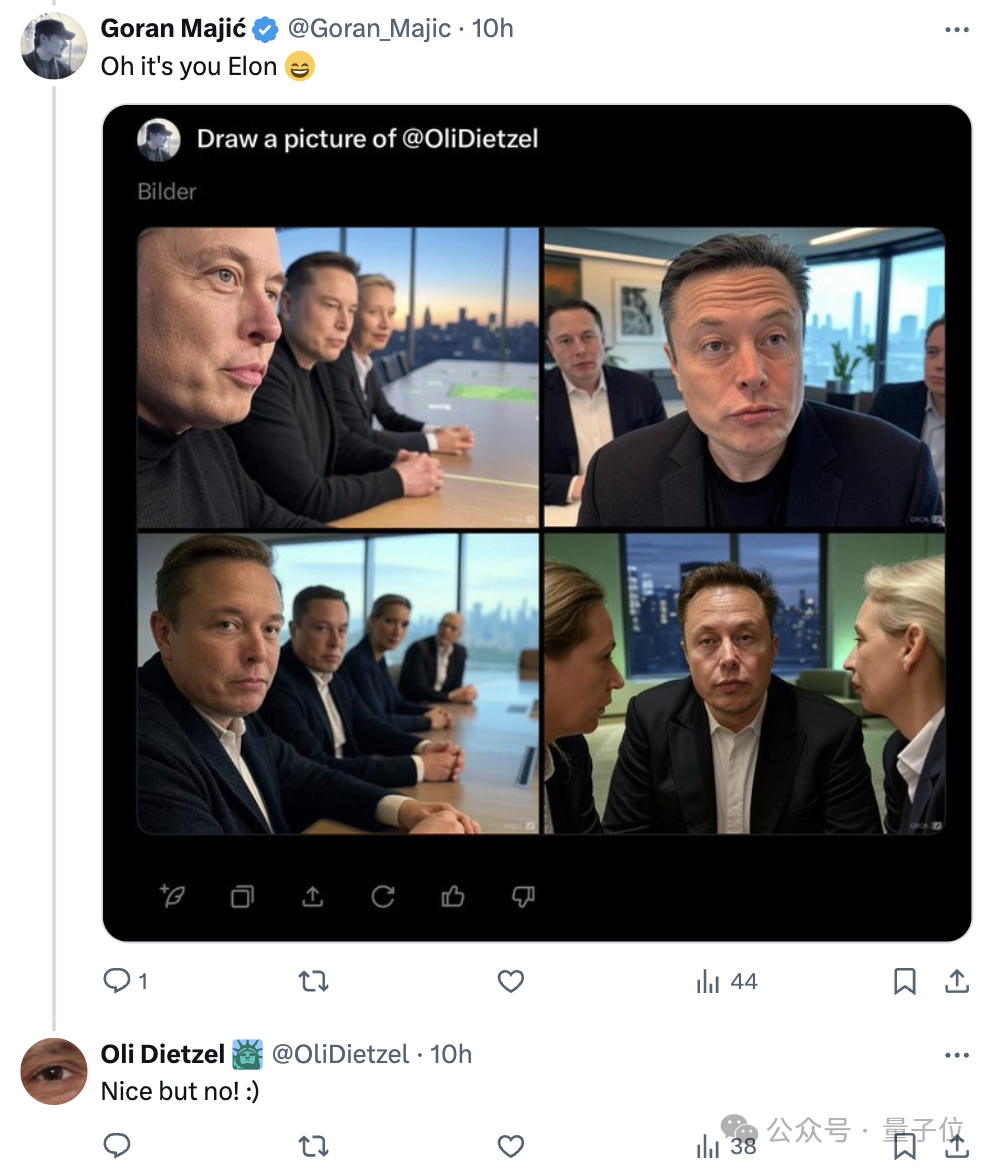The image size is (996, 1170).
Task: Open more options for Goran Majić's tweet
Action: coord(956,29)
